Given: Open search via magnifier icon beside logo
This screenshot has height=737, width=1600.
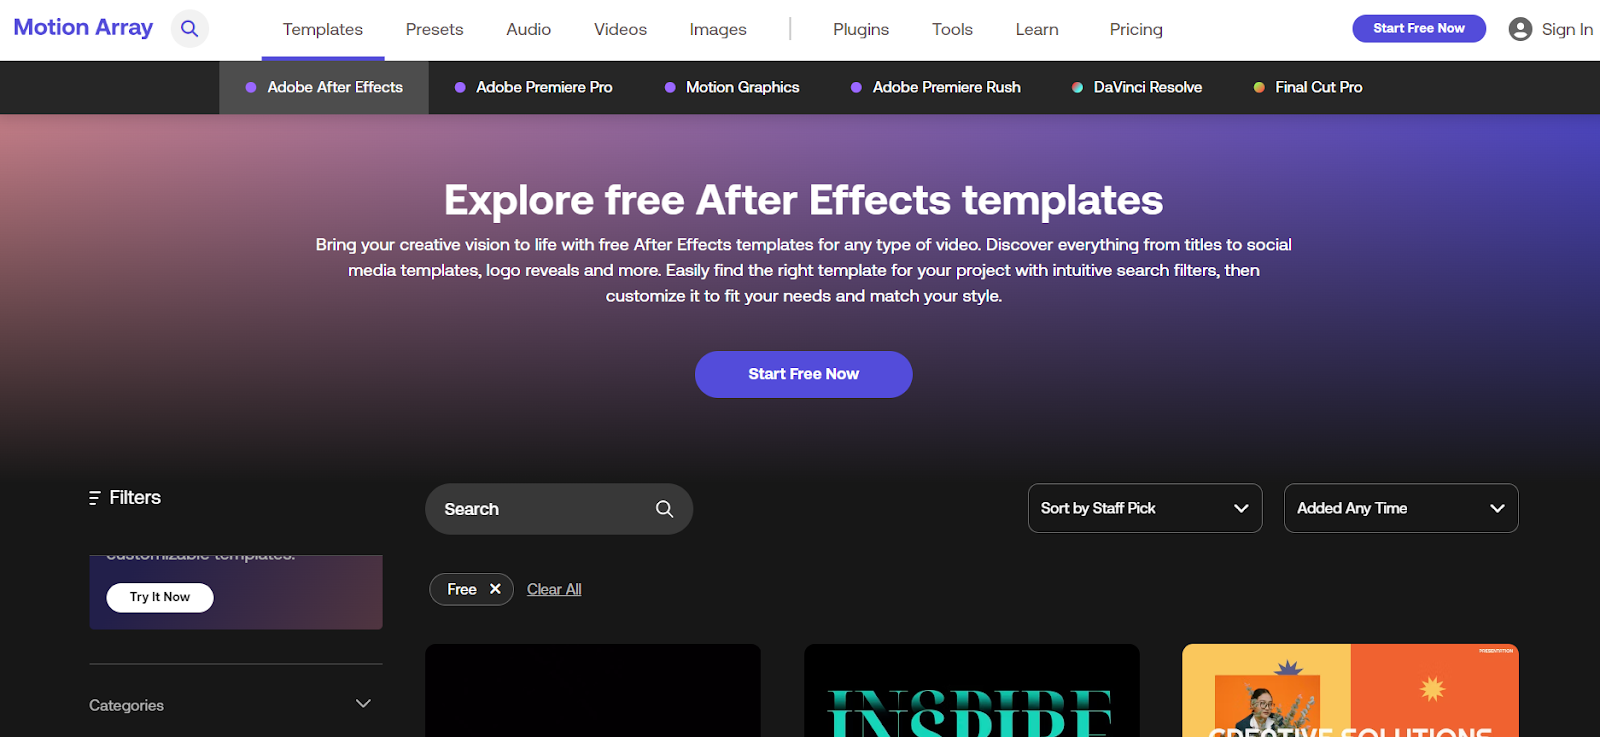Looking at the screenshot, I should tap(189, 29).
